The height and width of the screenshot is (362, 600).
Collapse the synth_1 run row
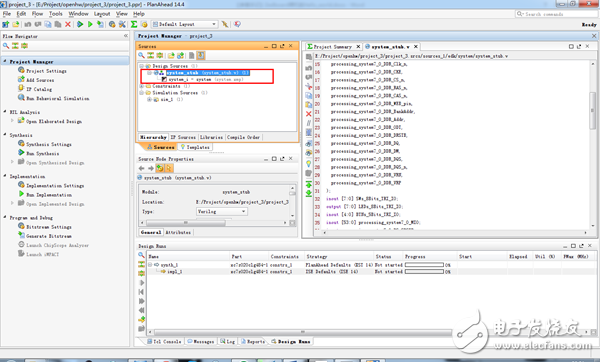(150, 265)
